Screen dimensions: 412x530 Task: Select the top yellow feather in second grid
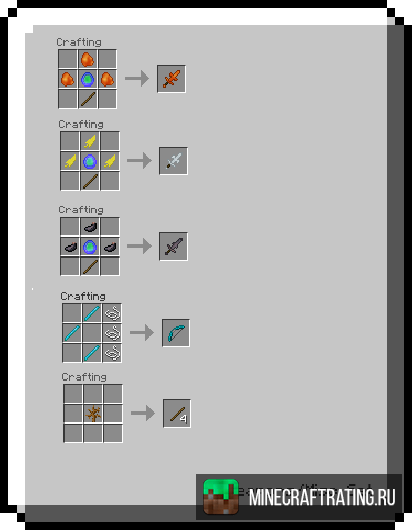tap(90, 141)
